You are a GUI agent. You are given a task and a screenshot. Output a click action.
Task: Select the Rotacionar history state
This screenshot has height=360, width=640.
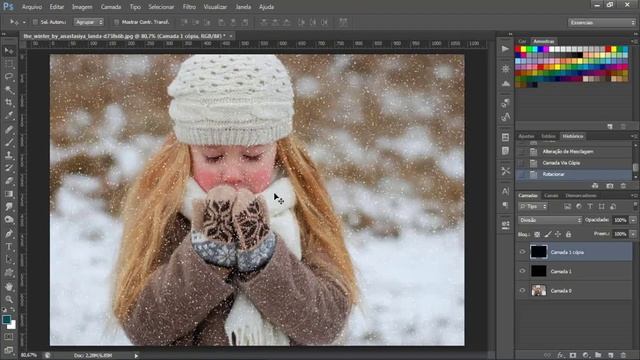575,174
